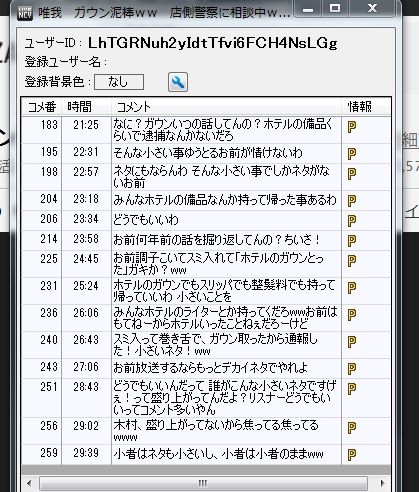Select comment number 259
The width and height of the screenshot is (419, 492).
click(49, 453)
